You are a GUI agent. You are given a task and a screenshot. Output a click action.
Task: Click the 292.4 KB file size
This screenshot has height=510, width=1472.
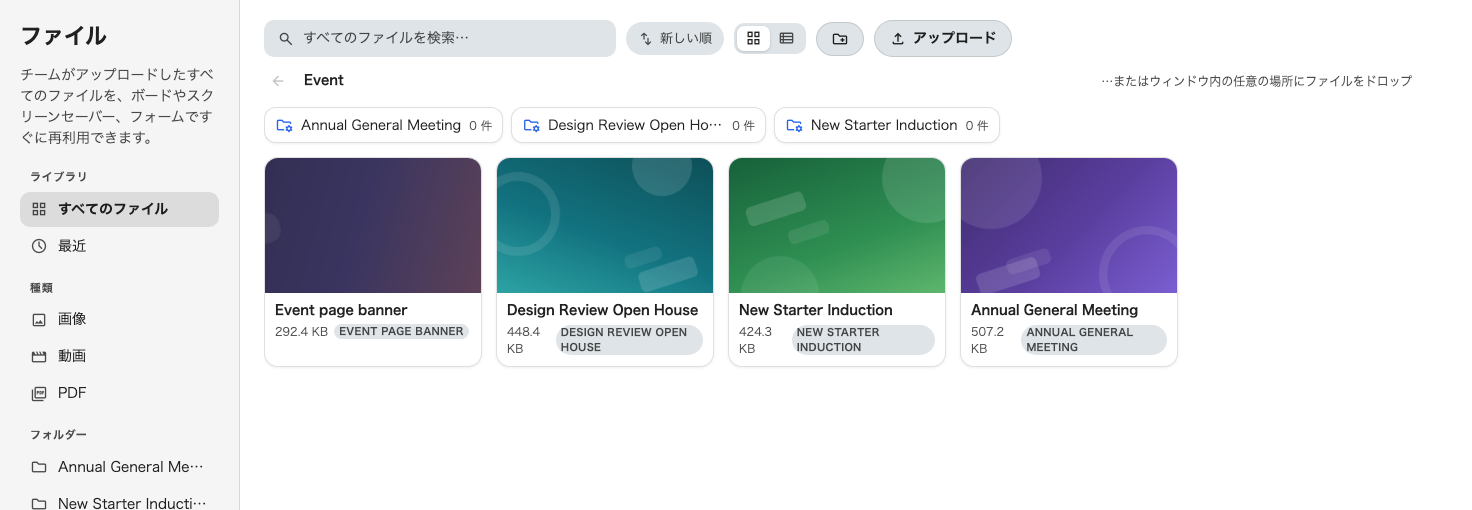tap(301, 331)
